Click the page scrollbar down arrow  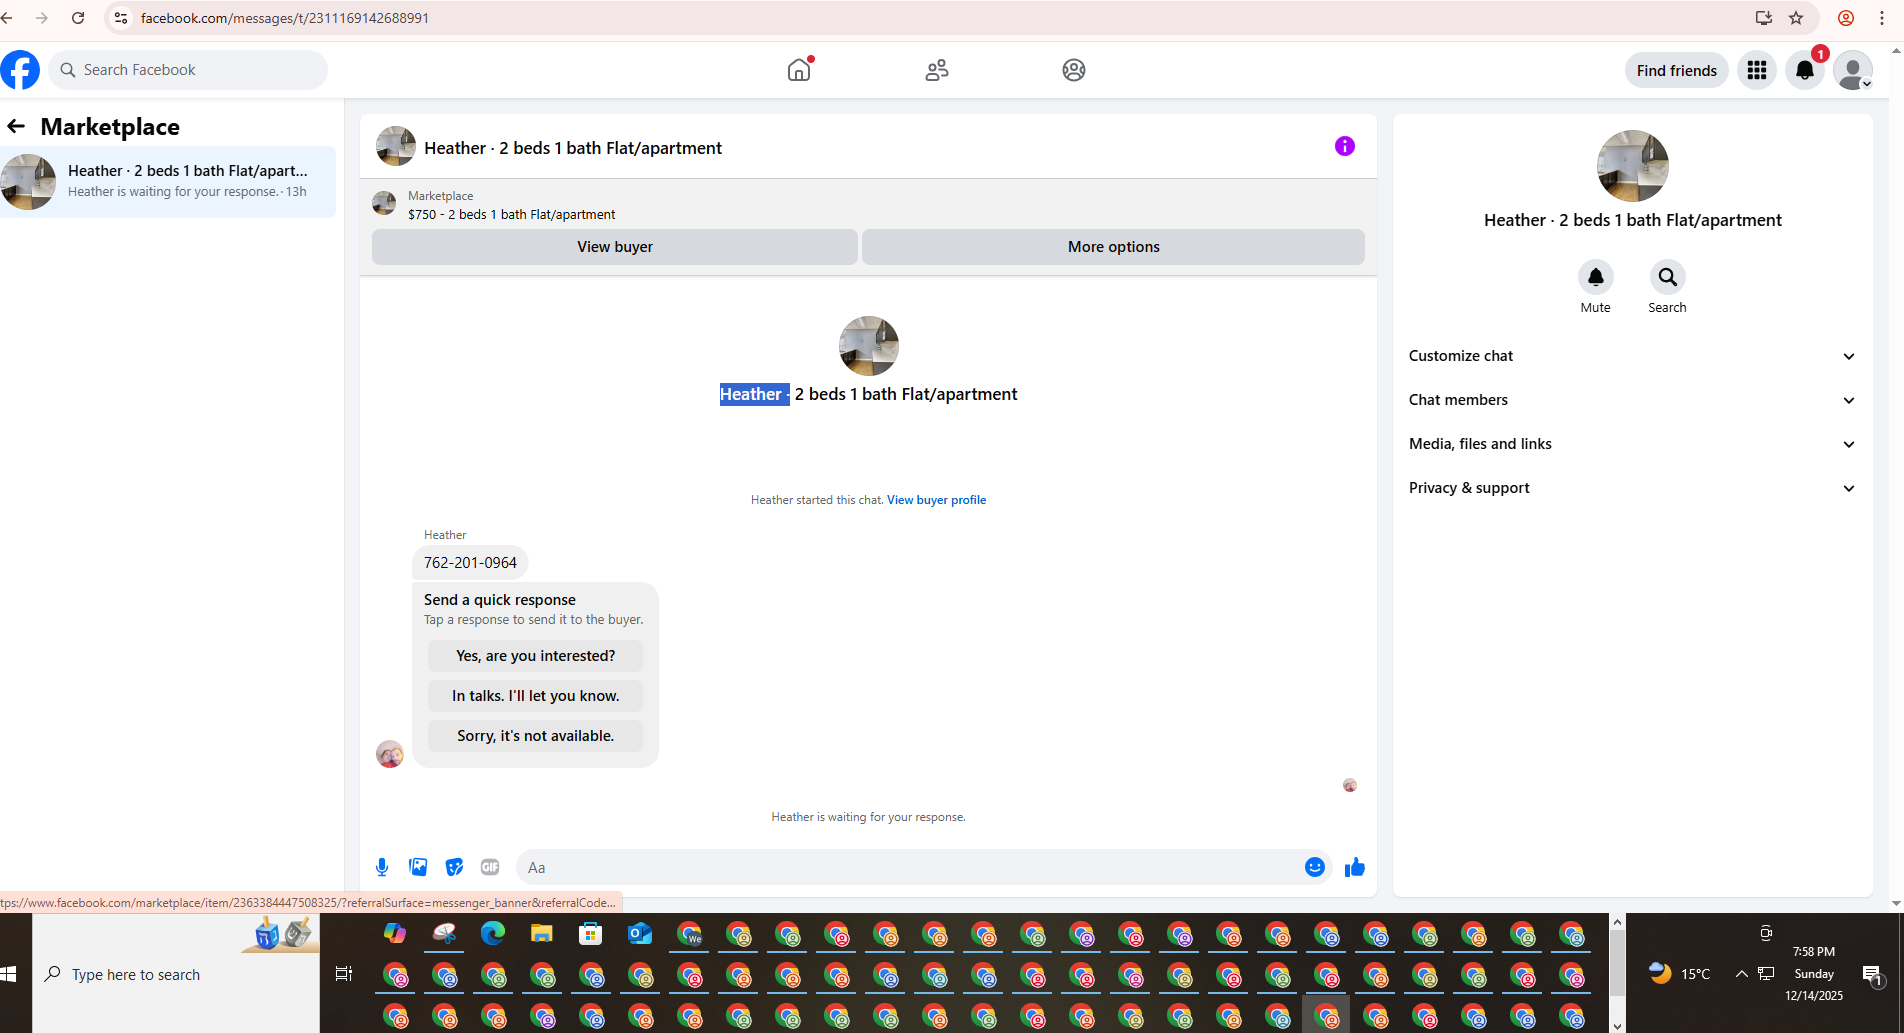(1896, 903)
